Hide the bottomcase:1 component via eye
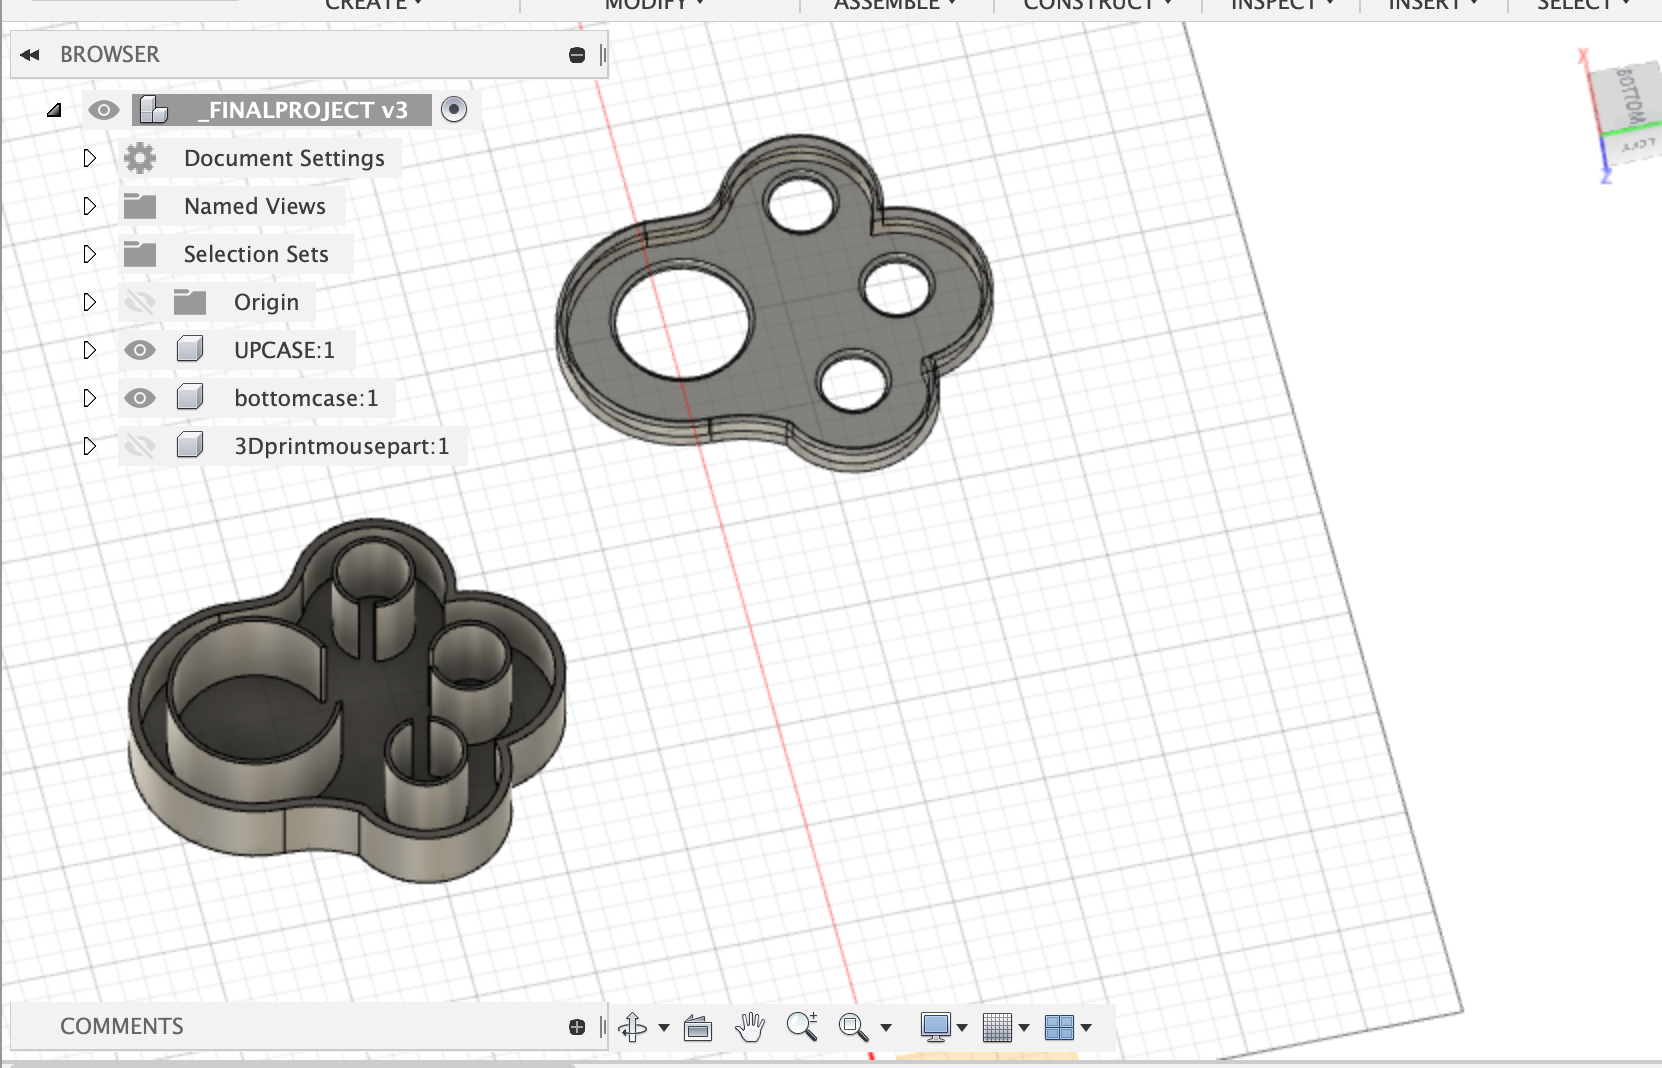The height and width of the screenshot is (1068, 1662). (140, 398)
